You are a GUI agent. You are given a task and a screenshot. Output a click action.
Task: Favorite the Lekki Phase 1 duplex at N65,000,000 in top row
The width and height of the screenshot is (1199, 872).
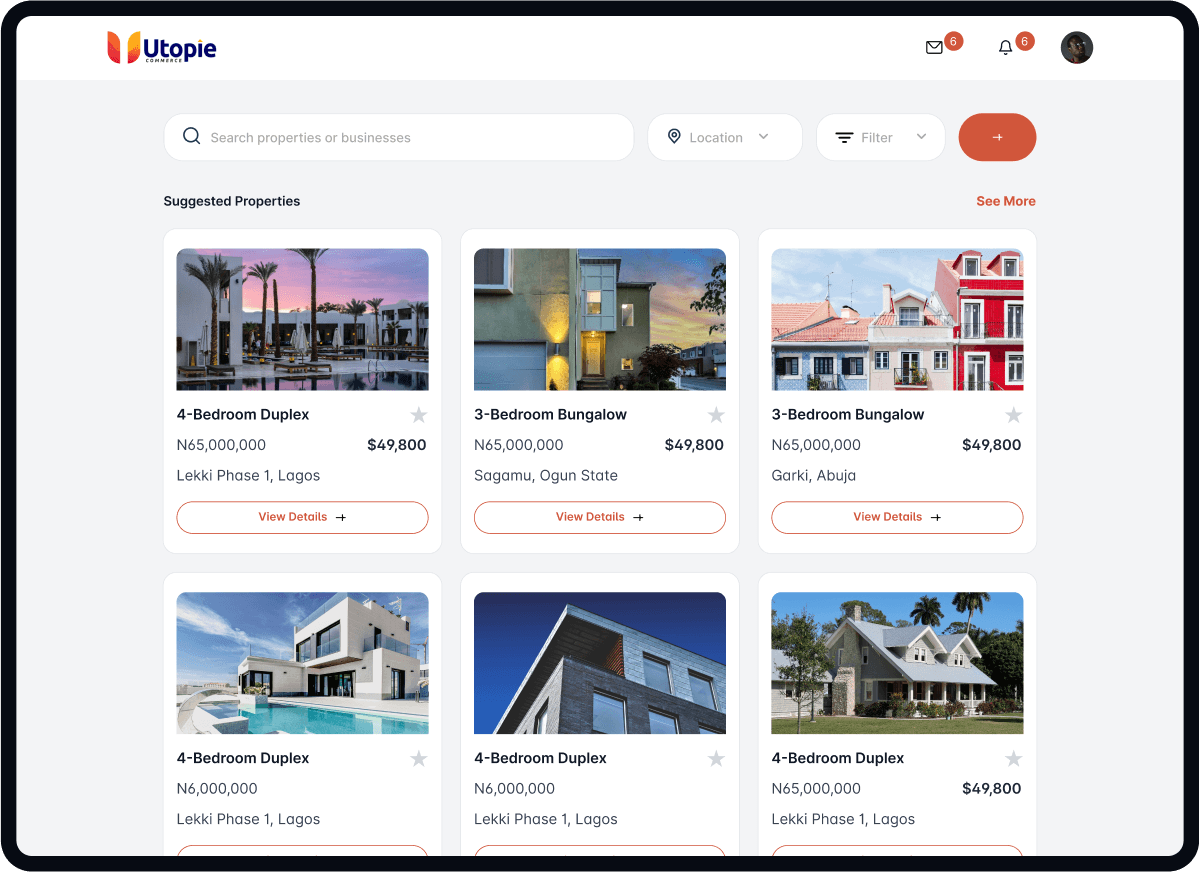[x=418, y=415]
